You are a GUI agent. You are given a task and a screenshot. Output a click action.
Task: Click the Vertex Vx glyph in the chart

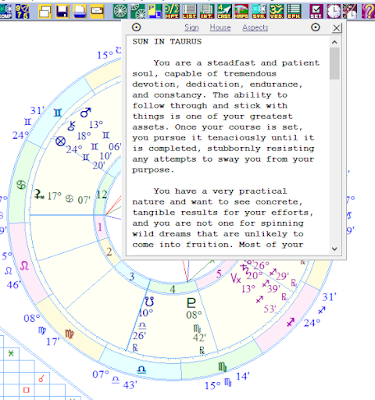(x=236, y=278)
